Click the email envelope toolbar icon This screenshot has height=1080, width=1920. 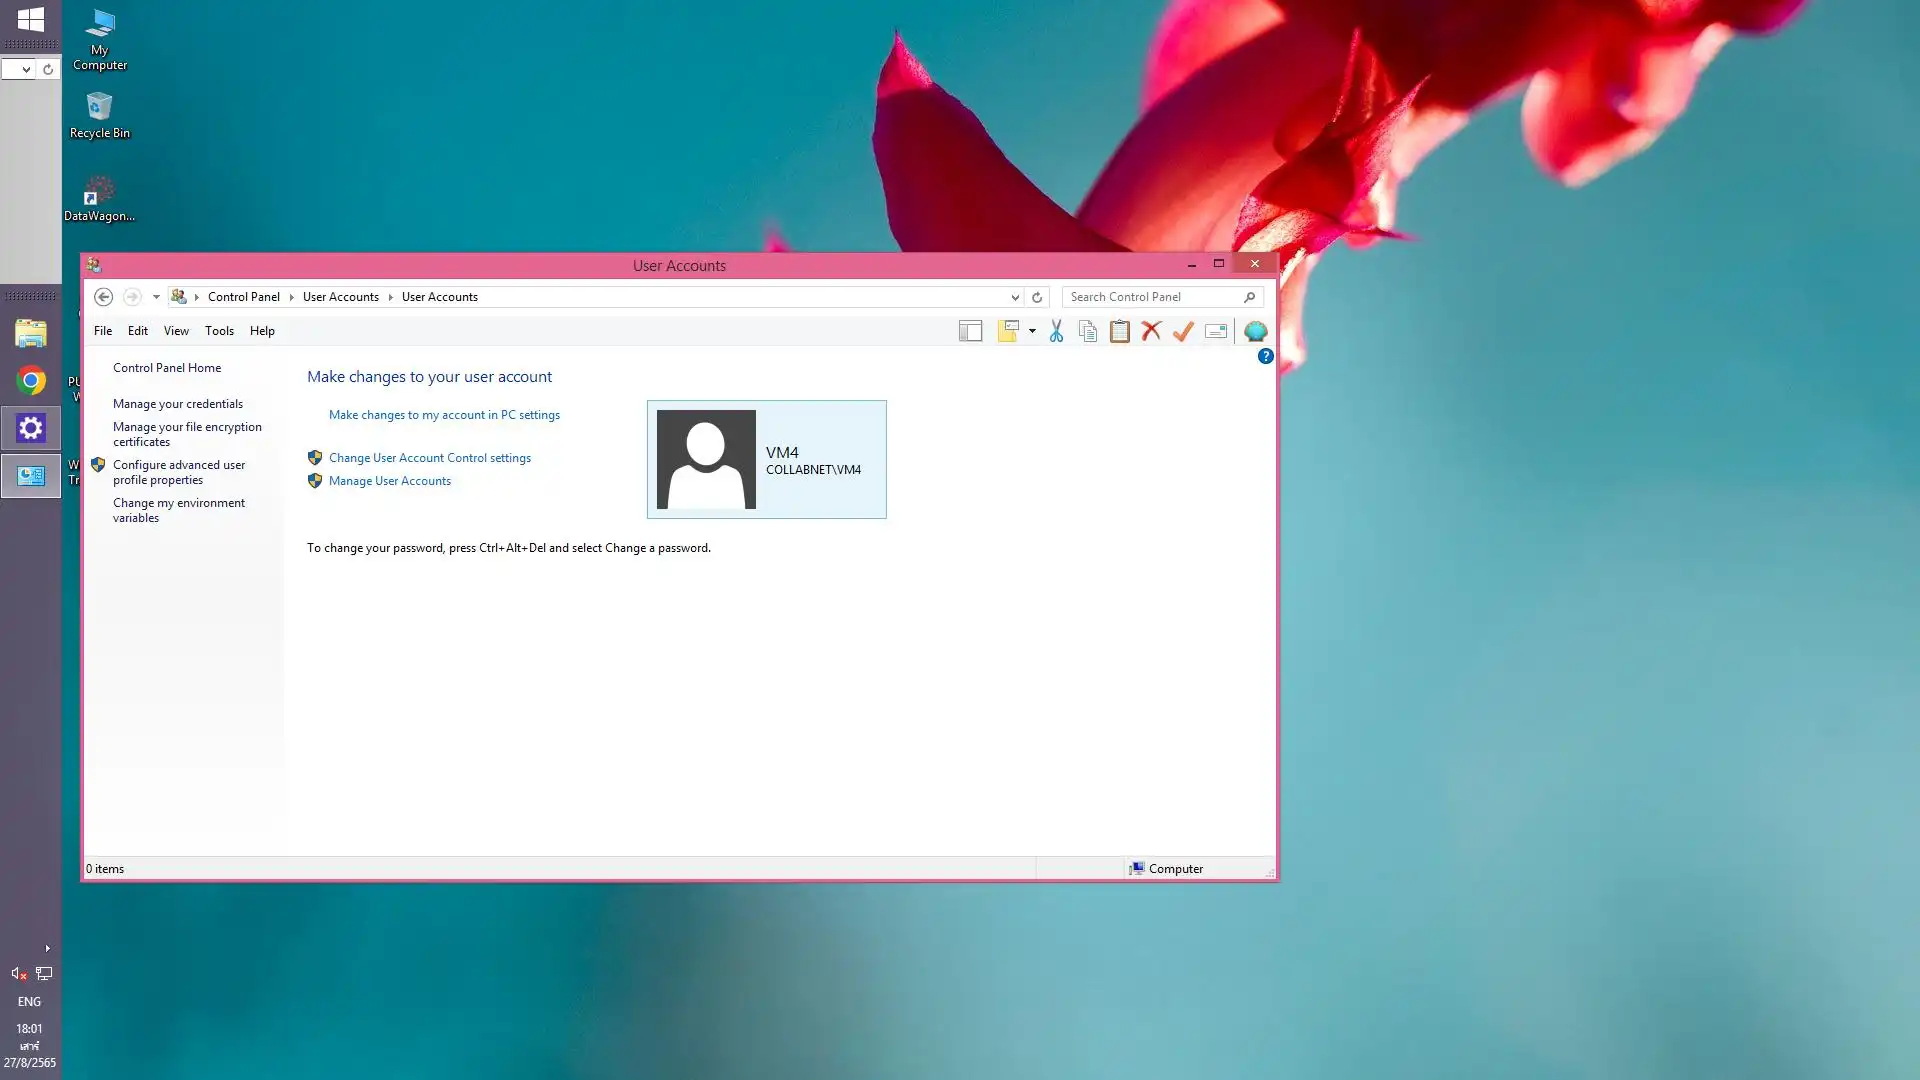(x=1216, y=331)
